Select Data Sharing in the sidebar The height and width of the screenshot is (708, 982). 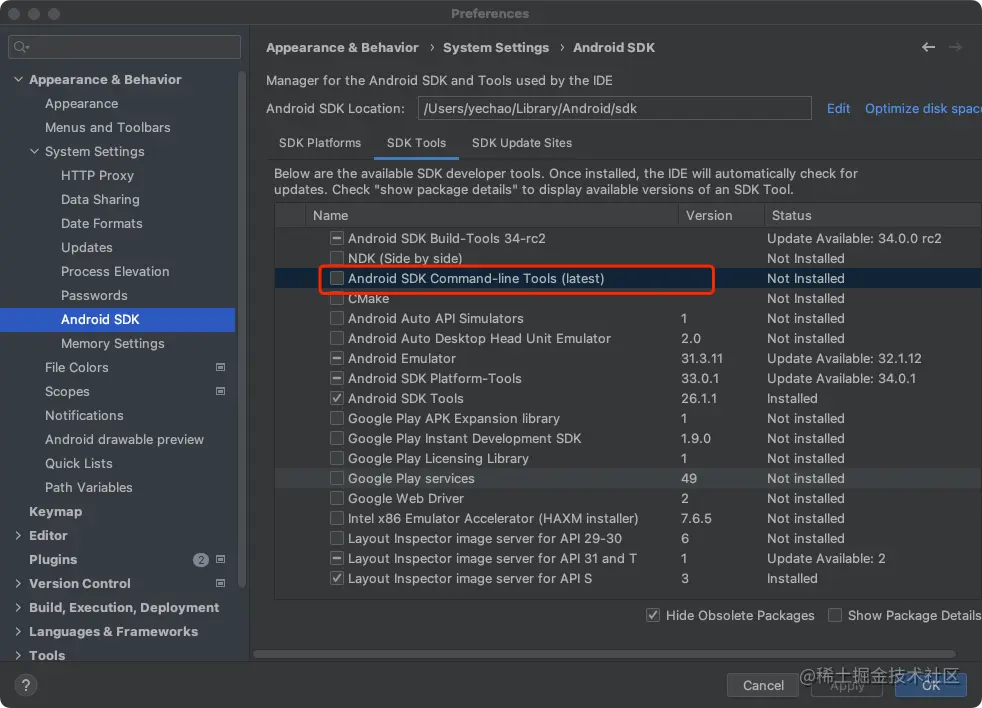[x=100, y=199]
